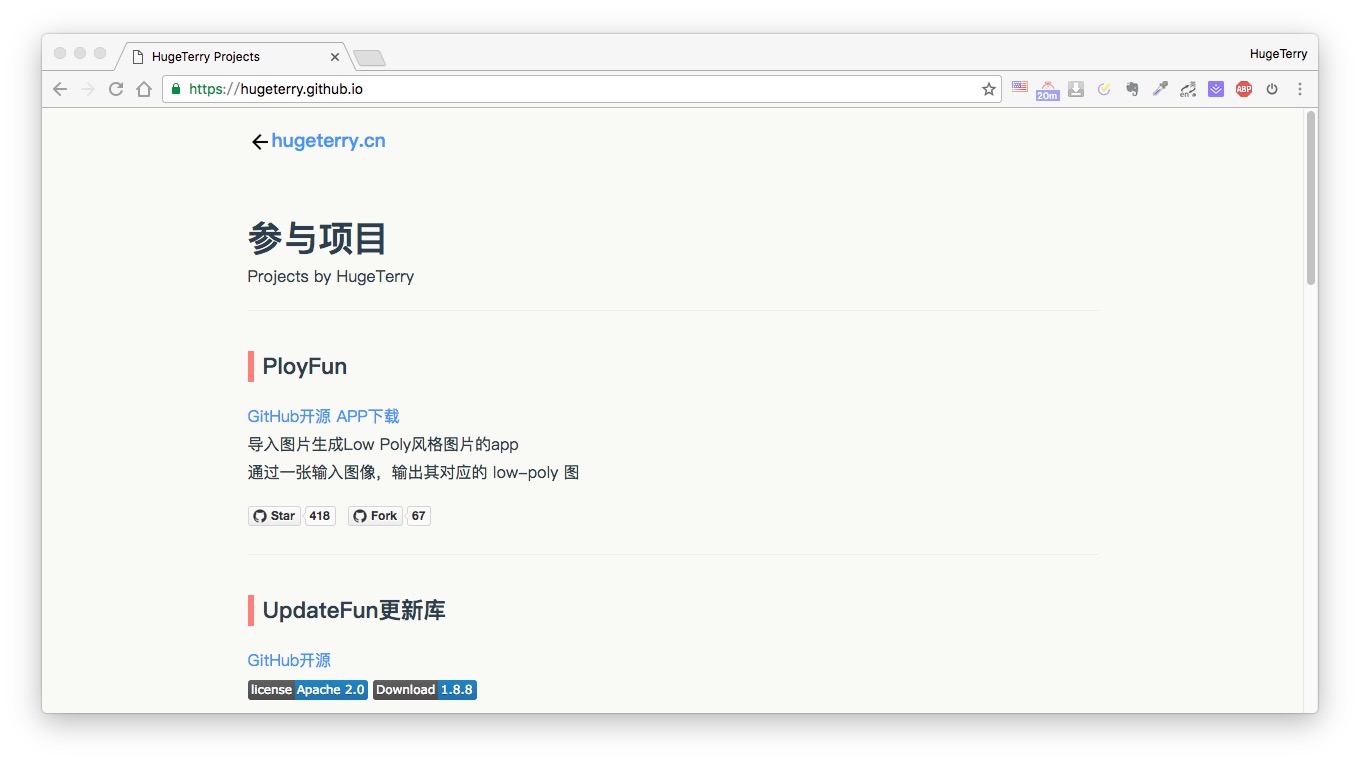This screenshot has width=1360, height=763.
Task: Click the star count 418
Action: [320, 516]
